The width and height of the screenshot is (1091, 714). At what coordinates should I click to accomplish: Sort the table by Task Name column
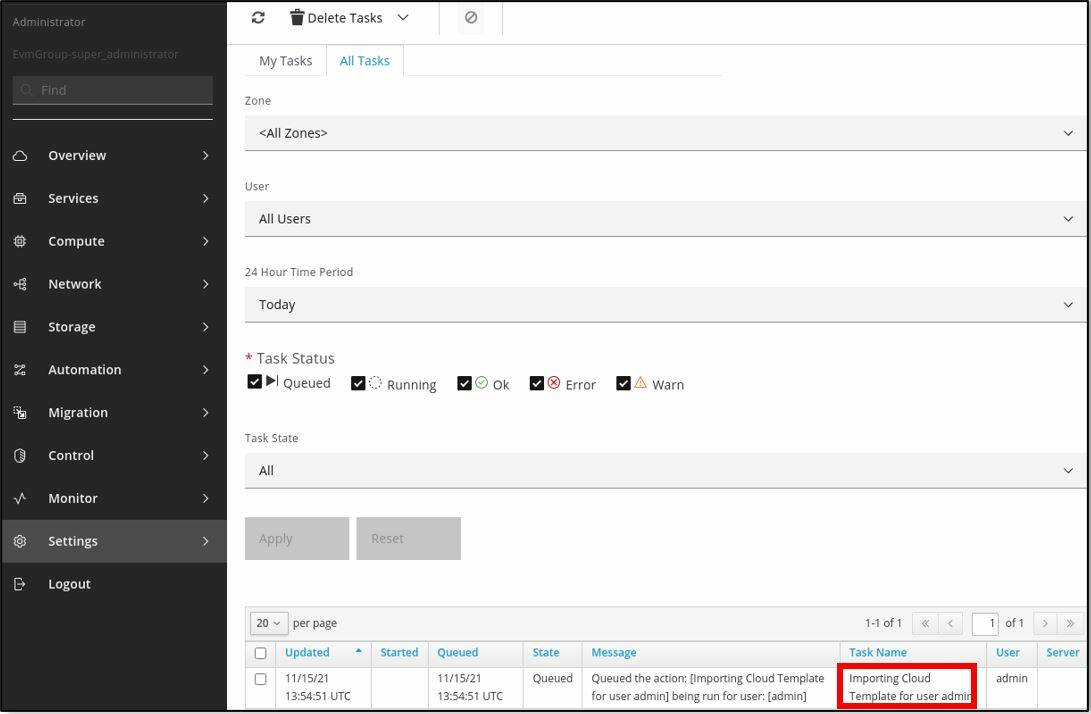tap(877, 653)
